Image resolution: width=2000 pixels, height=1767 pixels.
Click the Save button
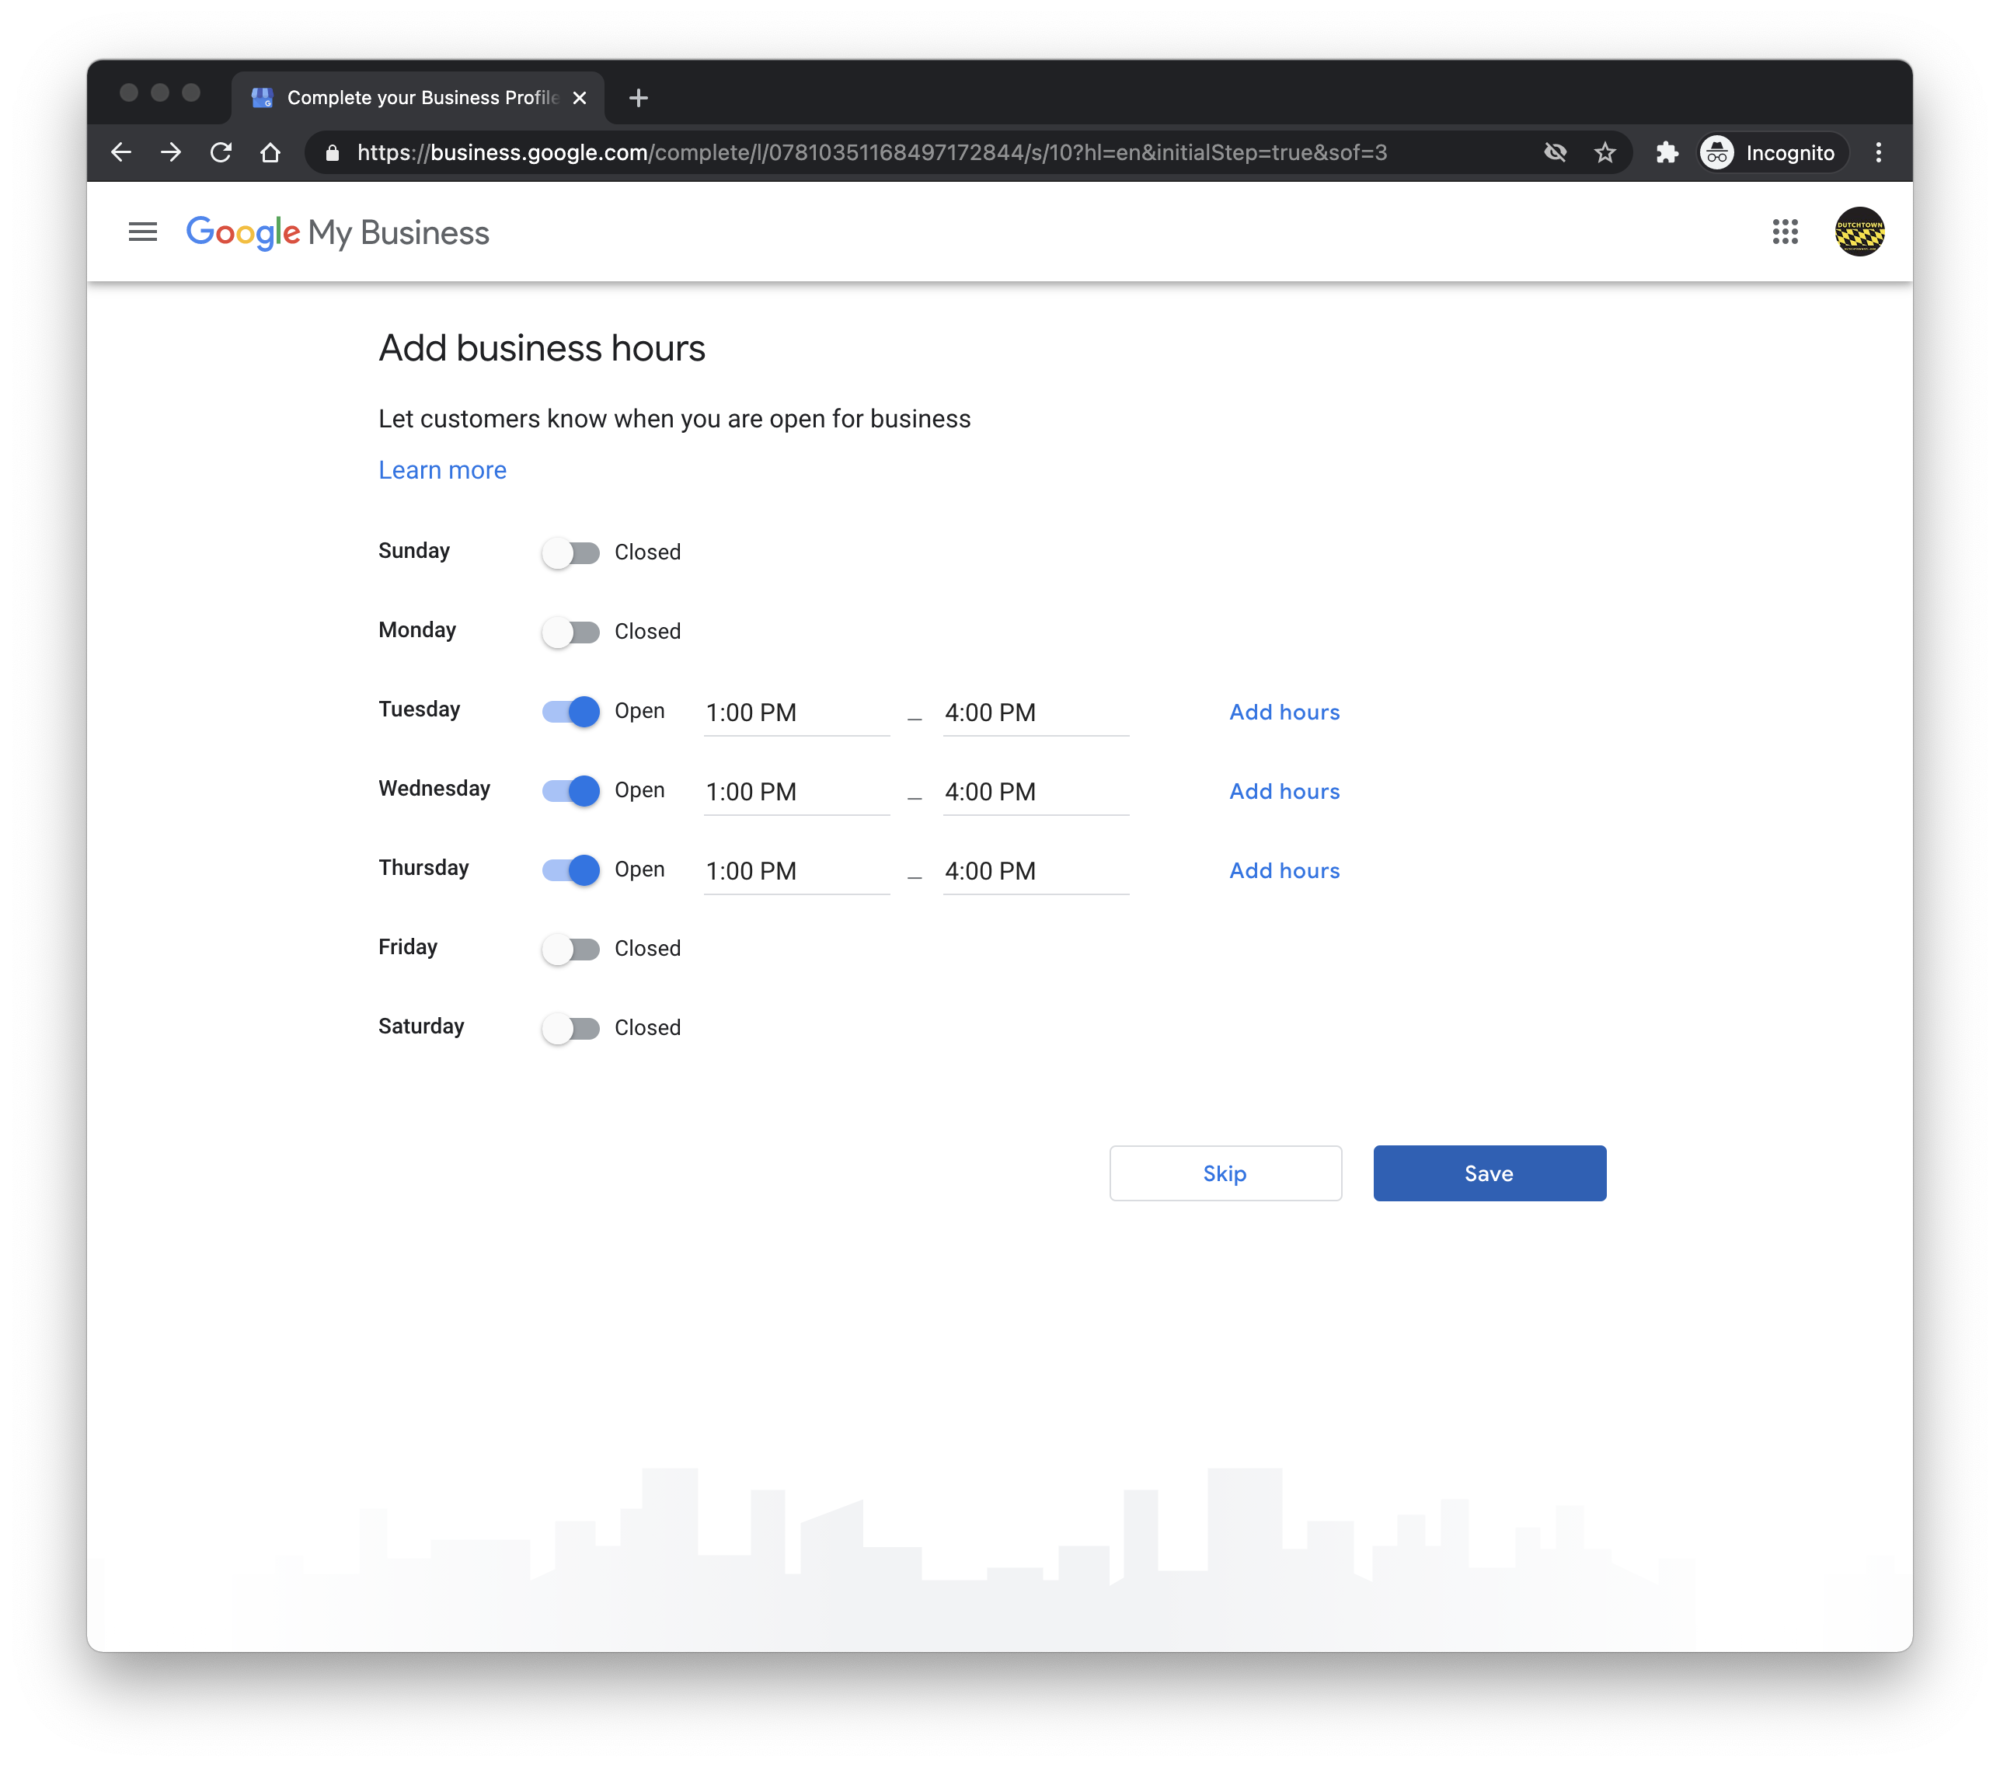click(1488, 1172)
